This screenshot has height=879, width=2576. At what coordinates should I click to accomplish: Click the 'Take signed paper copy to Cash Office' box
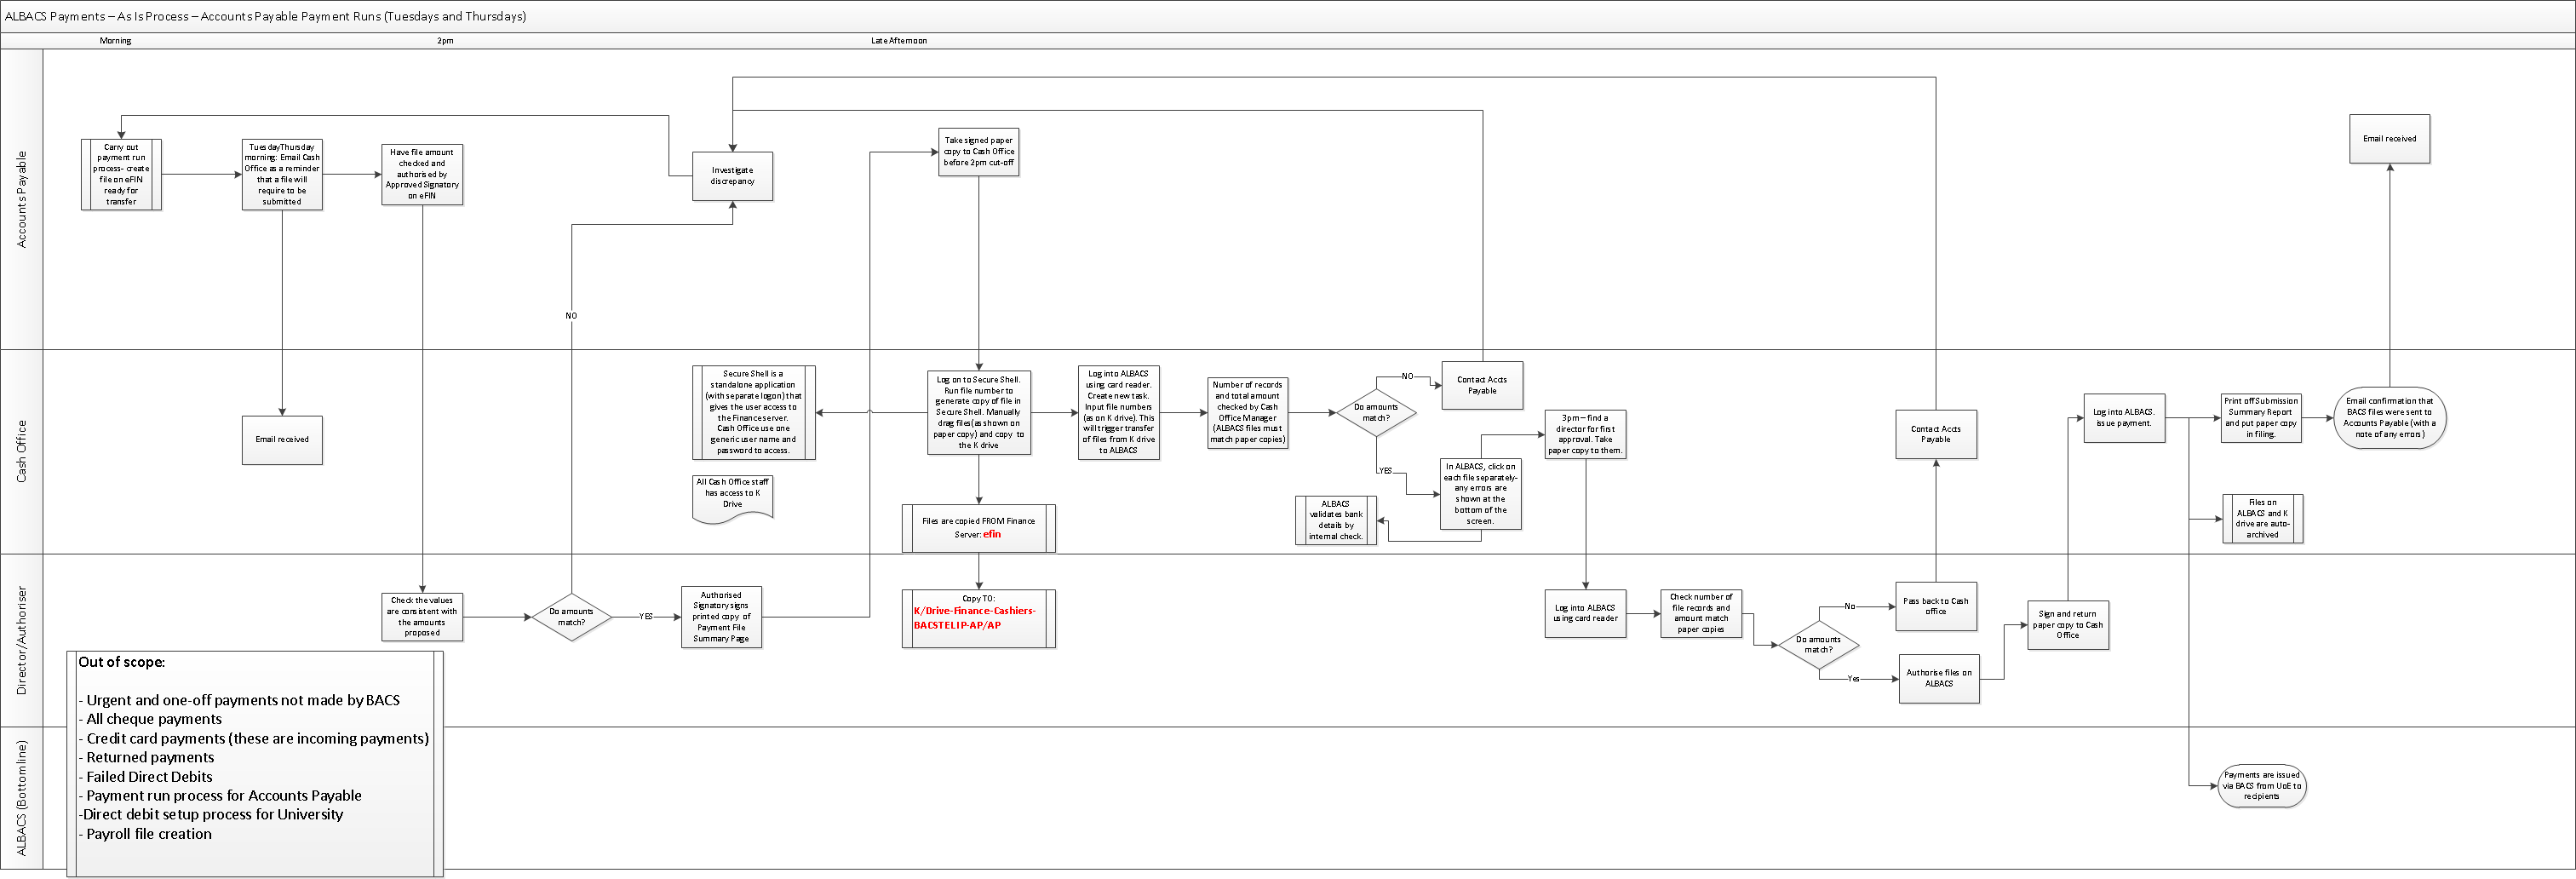click(978, 152)
